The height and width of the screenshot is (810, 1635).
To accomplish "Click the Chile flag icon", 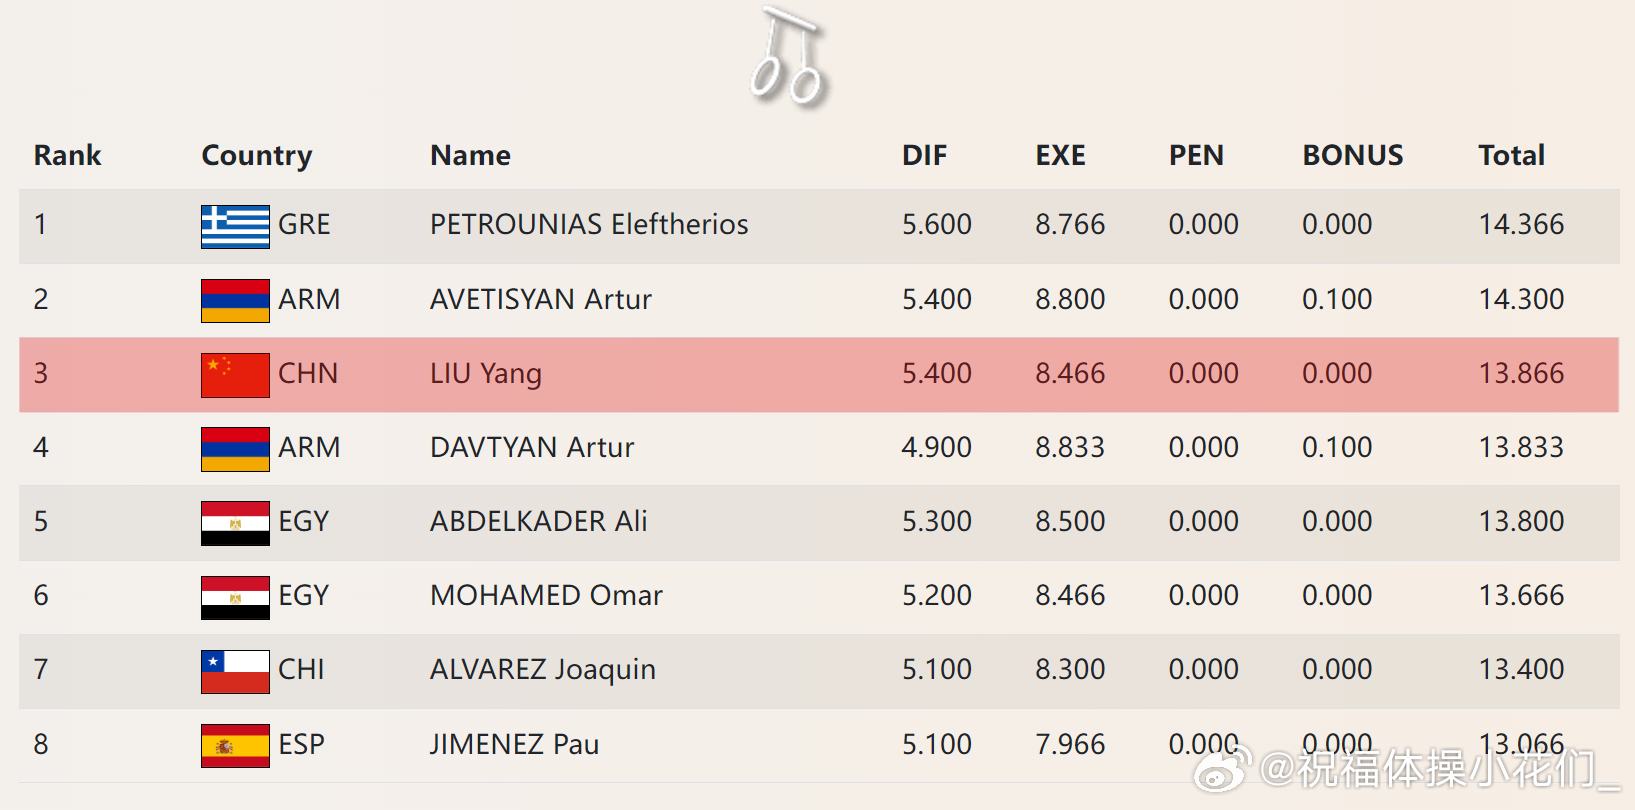I will pyautogui.click(x=235, y=671).
